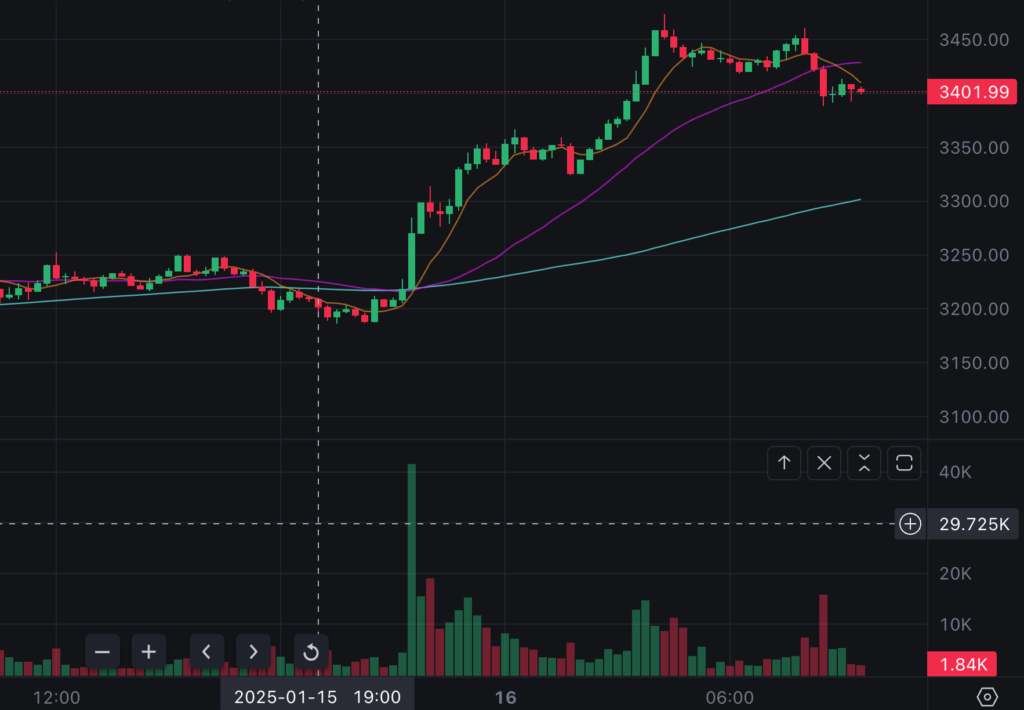
Task: Open chart settings hexagon icon
Action: coord(987,697)
